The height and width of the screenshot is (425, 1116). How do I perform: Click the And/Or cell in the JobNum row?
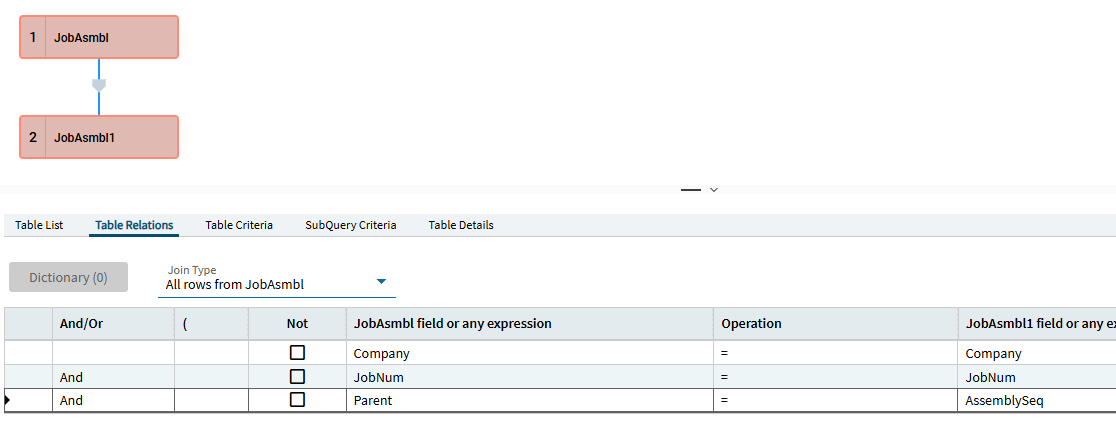(x=113, y=377)
